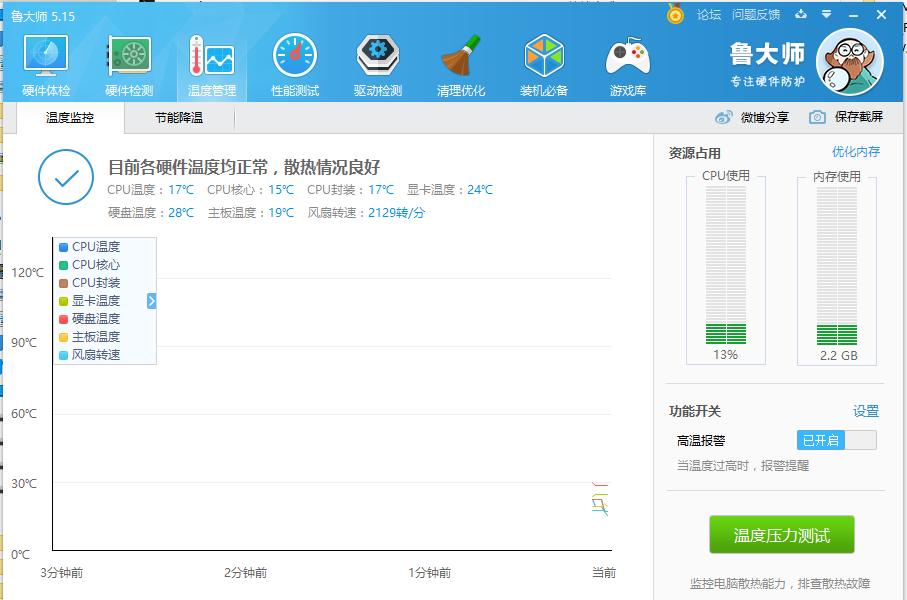Click the 鲁大师 avatar mascot picture
This screenshot has height=600, width=907.
(850, 62)
